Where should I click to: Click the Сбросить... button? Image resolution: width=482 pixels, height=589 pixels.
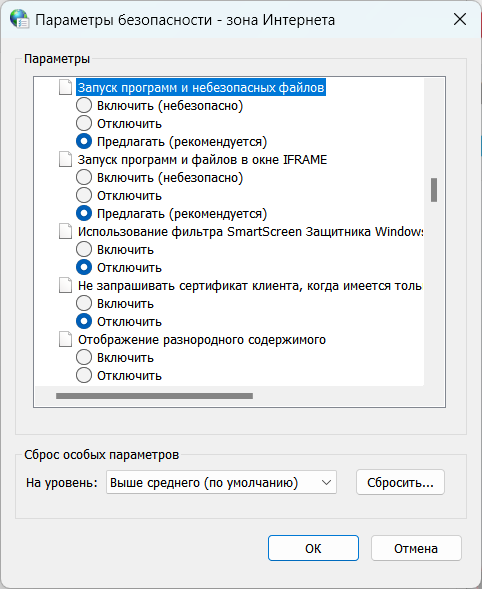click(x=400, y=482)
